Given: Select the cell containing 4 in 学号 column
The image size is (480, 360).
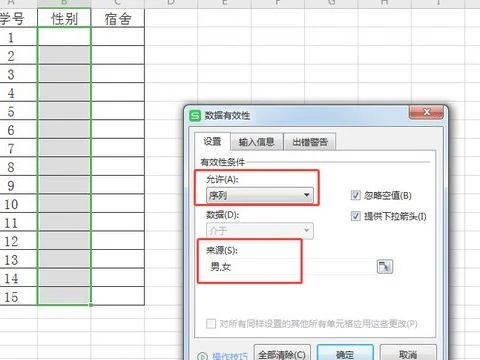Looking at the screenshot, I should click(x=18, y=92).
